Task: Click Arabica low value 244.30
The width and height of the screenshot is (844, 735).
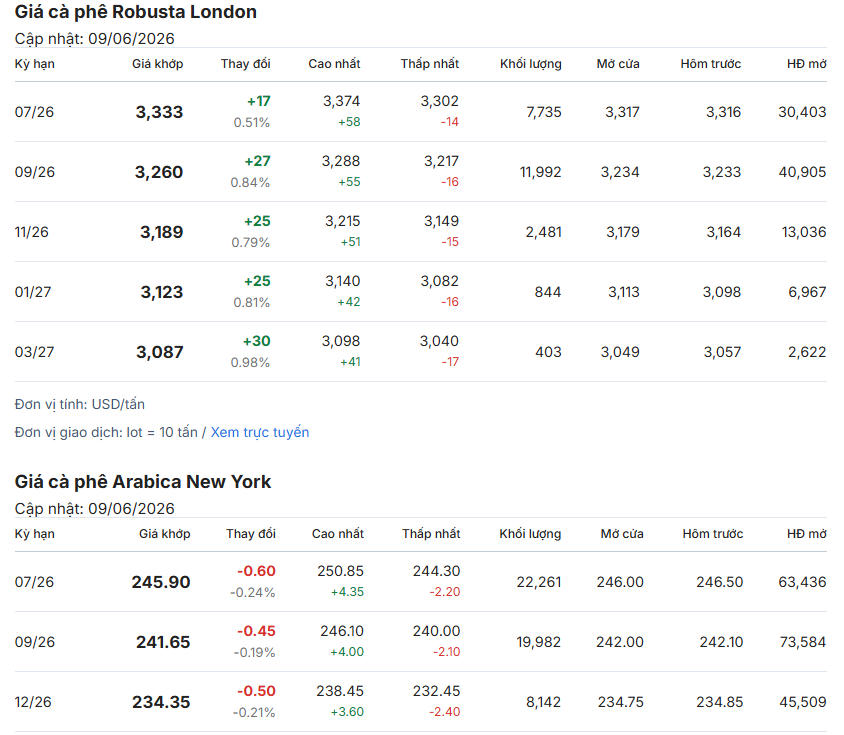Action: 437,571
